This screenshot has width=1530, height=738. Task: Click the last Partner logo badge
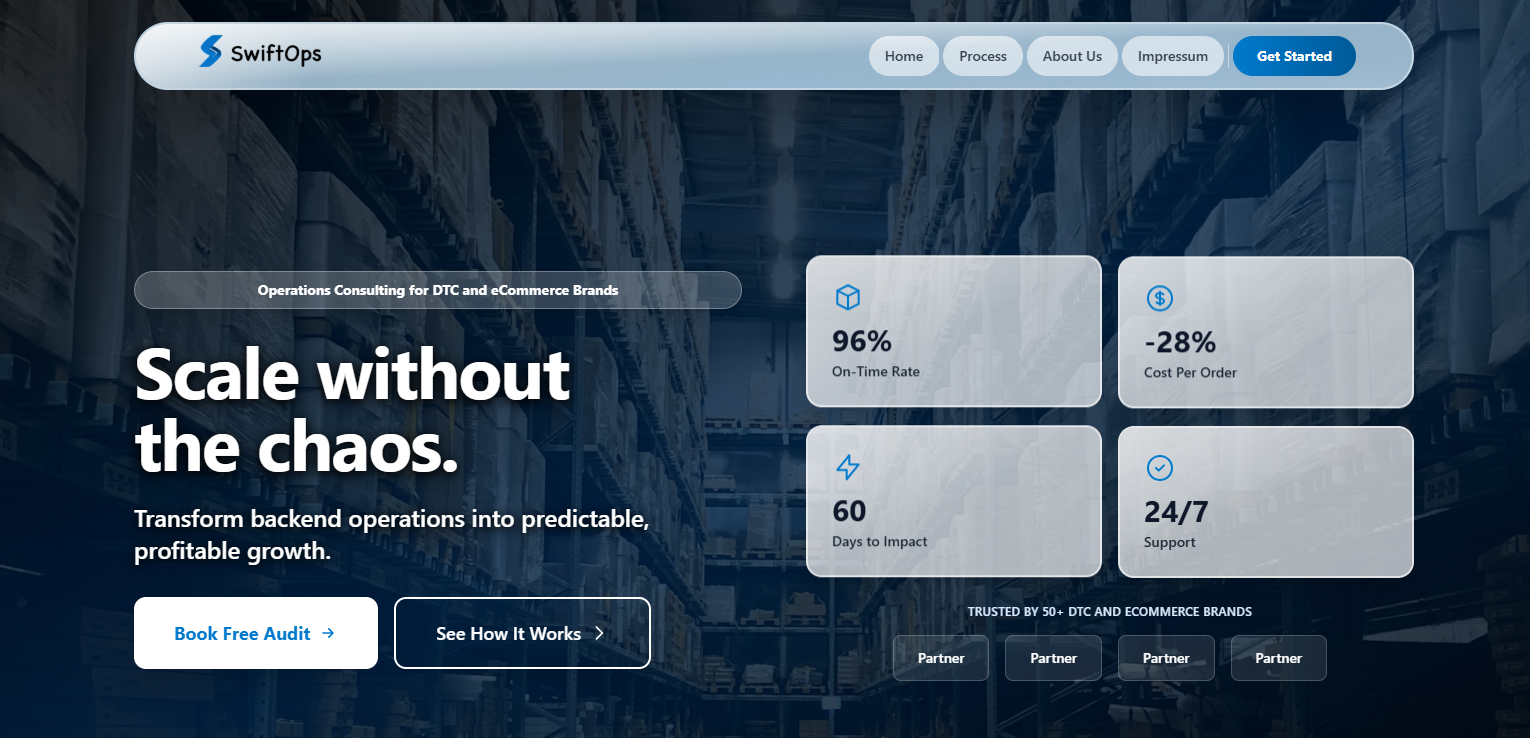coord(1278,658)
